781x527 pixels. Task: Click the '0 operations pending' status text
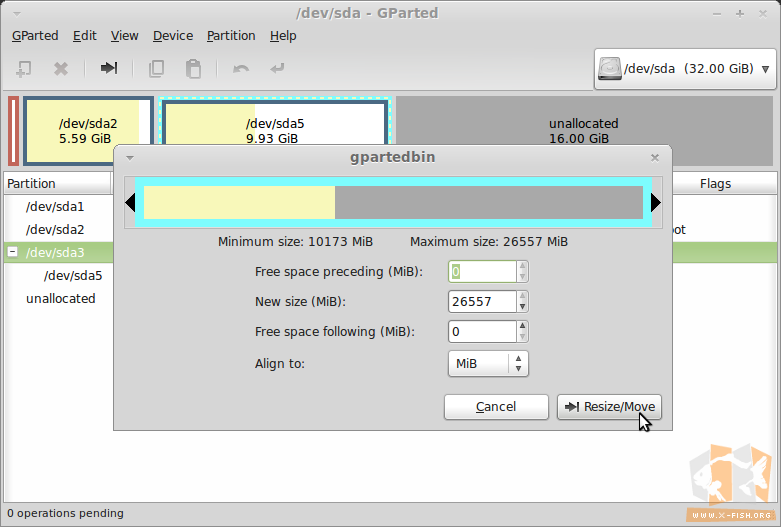click(x=65, y=513)
